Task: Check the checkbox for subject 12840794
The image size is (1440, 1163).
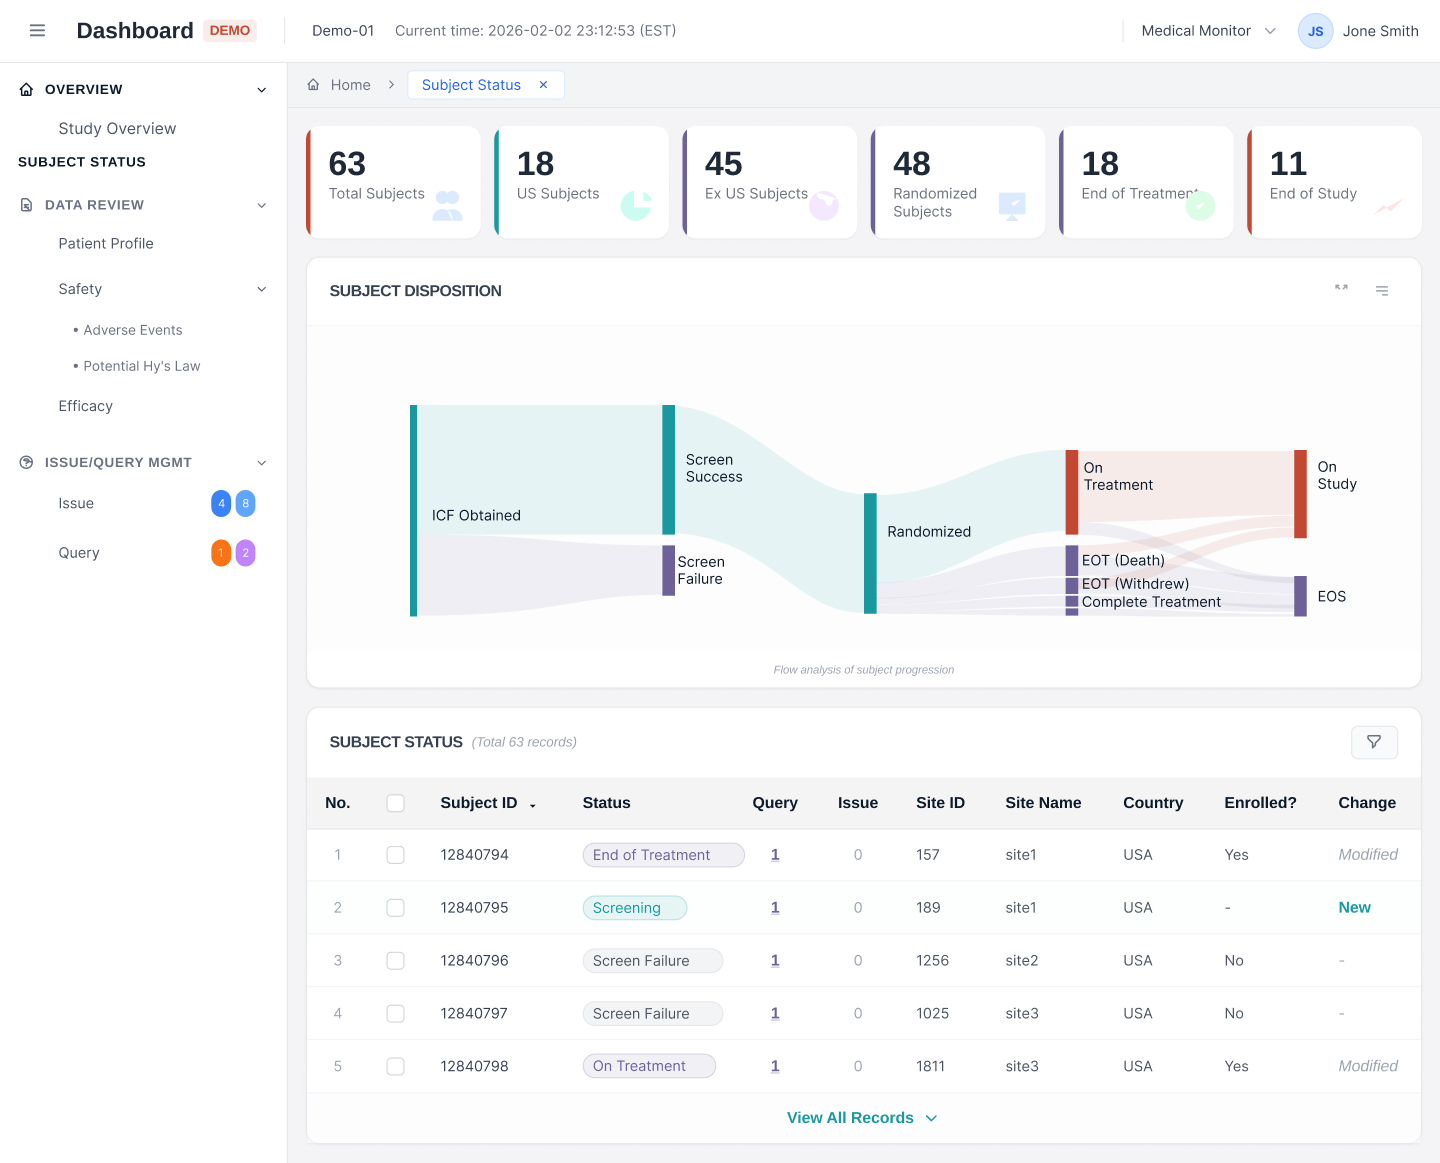Action: pyautogui.click(x=395, y=855)
